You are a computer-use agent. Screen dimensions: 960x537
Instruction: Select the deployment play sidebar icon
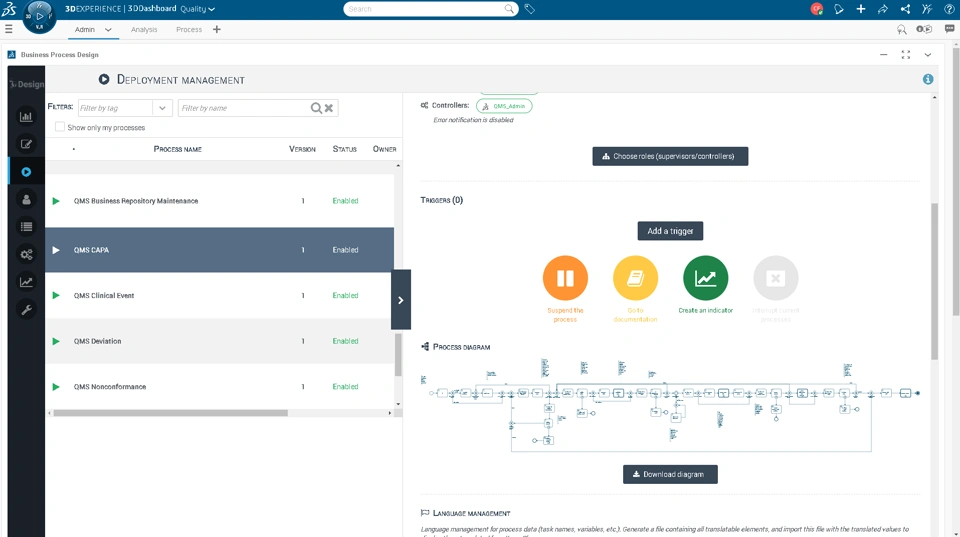[x=26, y=172]
